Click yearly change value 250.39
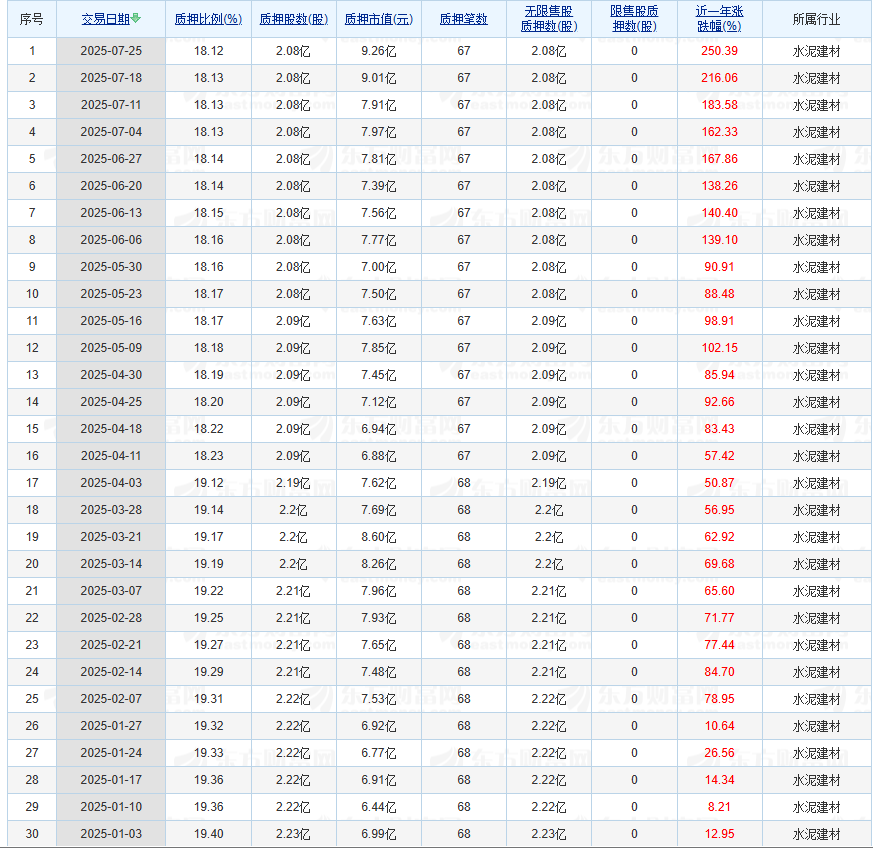The width and height of the screenshot is (873, 848). coord(719,51)
